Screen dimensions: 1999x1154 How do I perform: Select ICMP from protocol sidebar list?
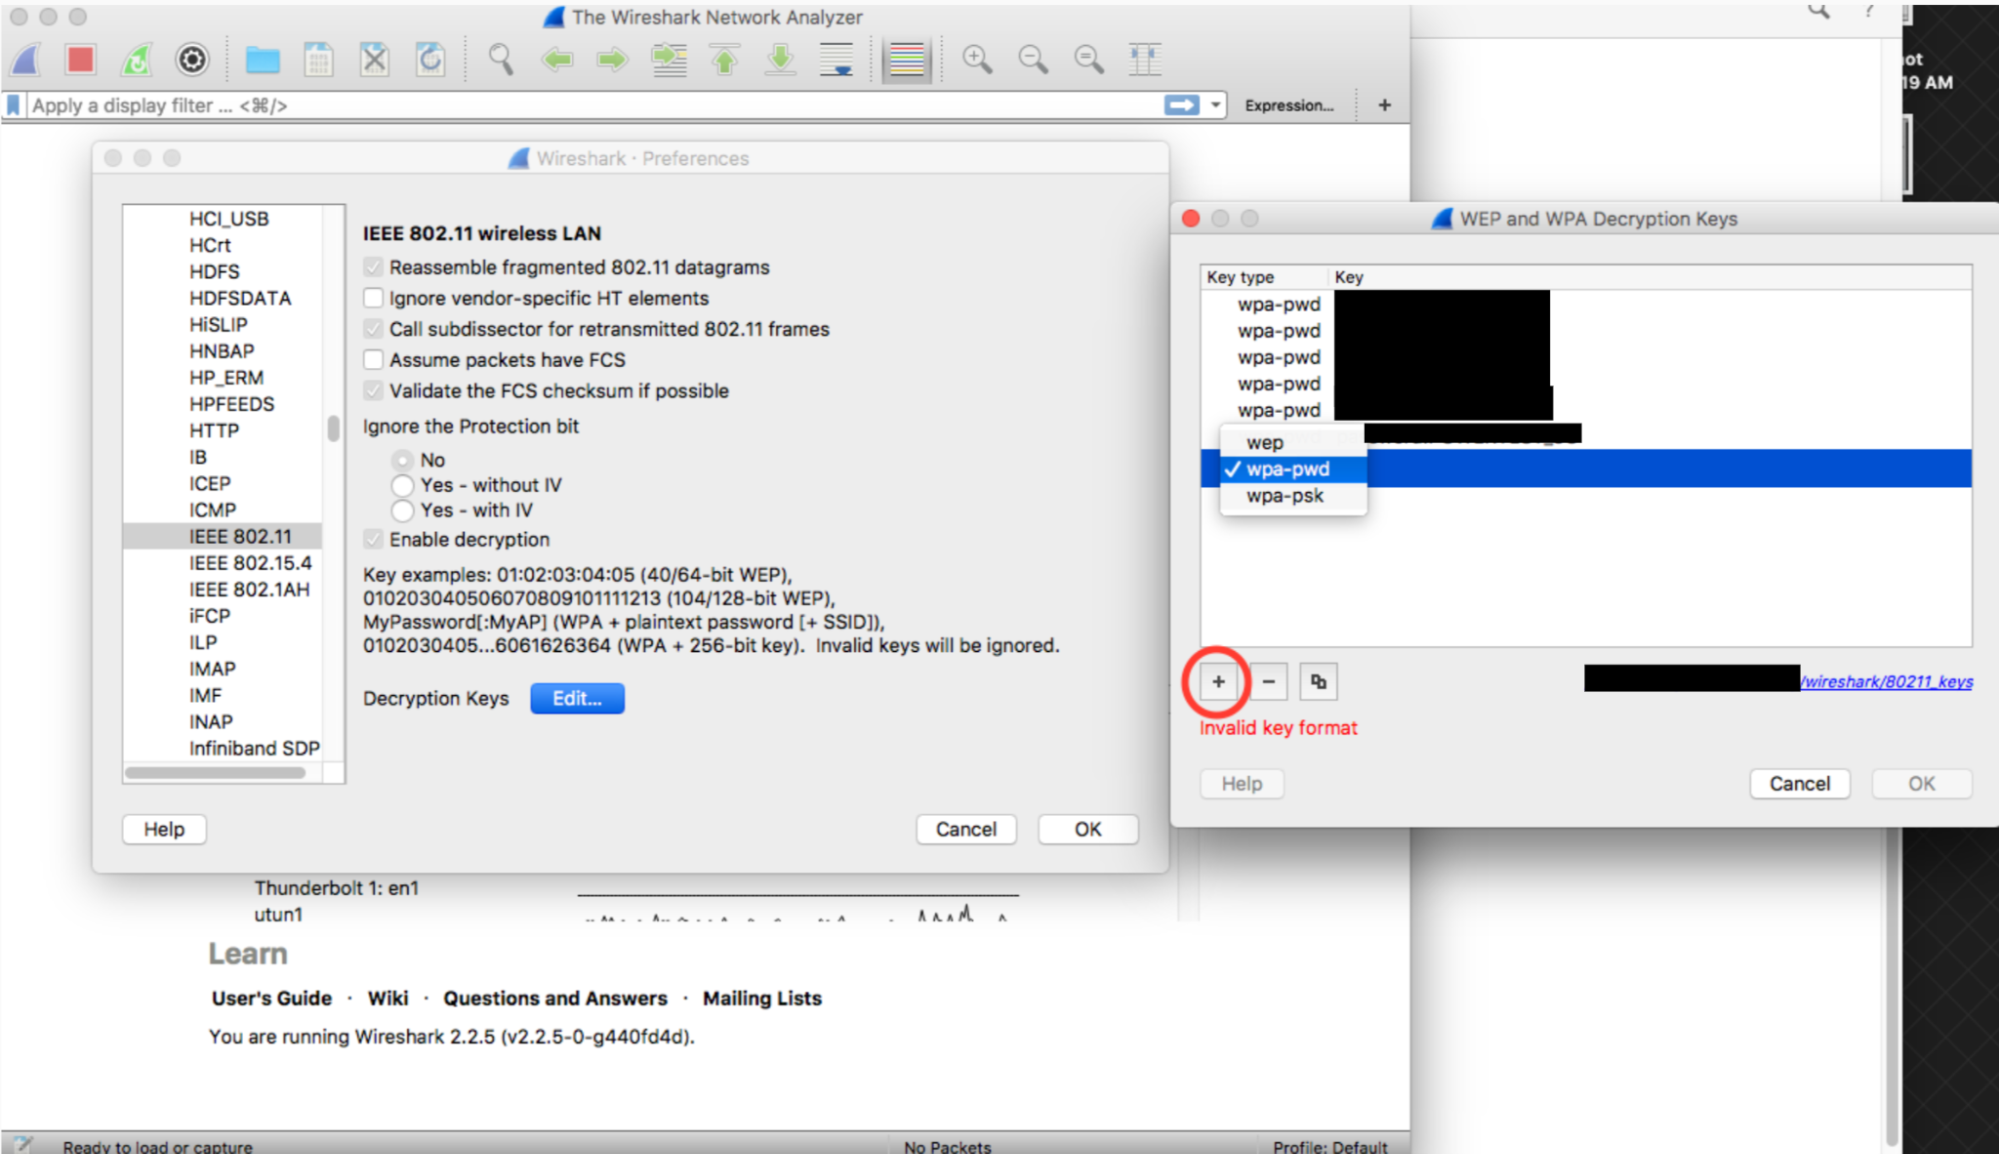213,507
